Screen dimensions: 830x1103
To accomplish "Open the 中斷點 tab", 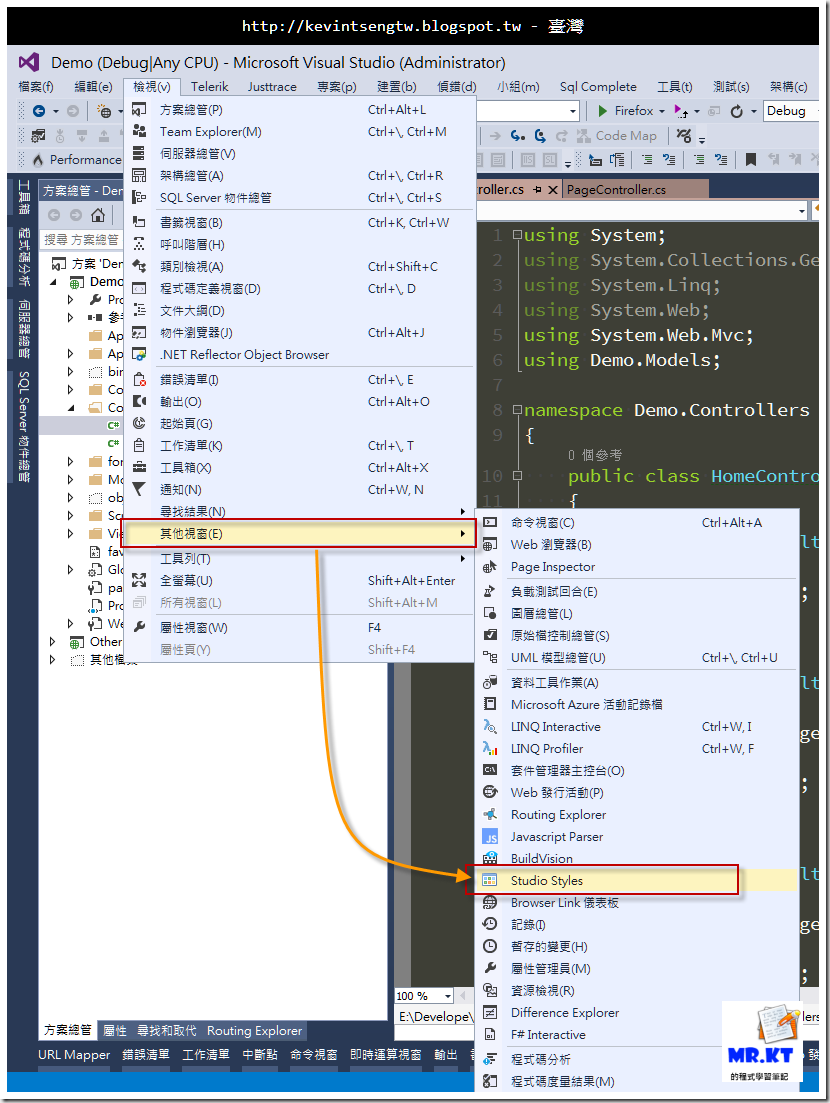I will point(260,1054).
